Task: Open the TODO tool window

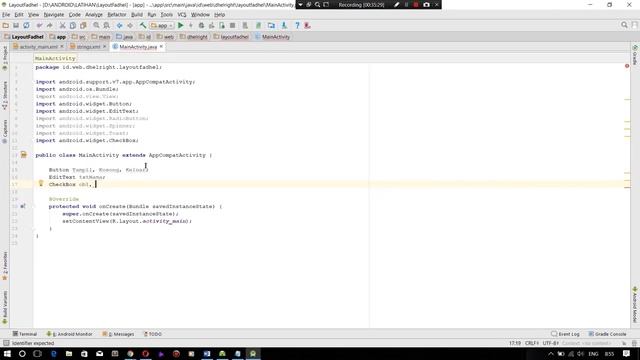Action: click(153, 334)
